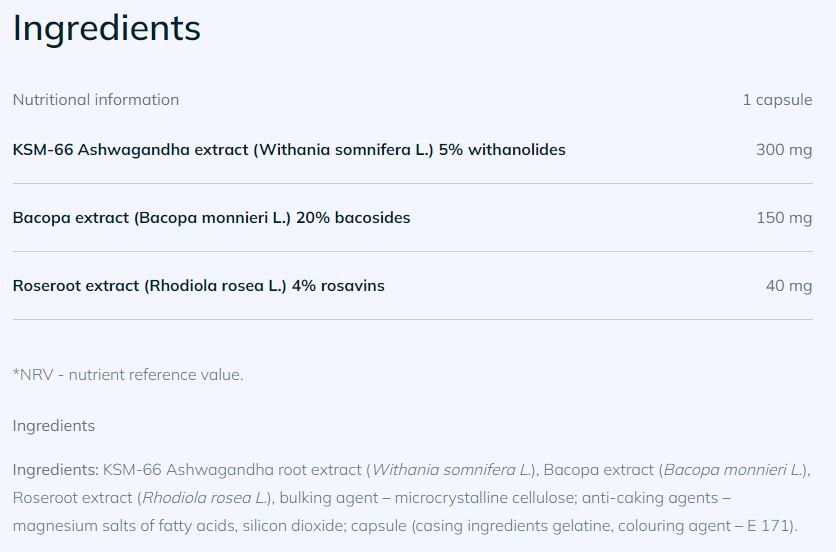This screenshot has height=552, width=836.
Task: Select the KSM-66 Ashwagandha extract row title
Action: point(289,150)
